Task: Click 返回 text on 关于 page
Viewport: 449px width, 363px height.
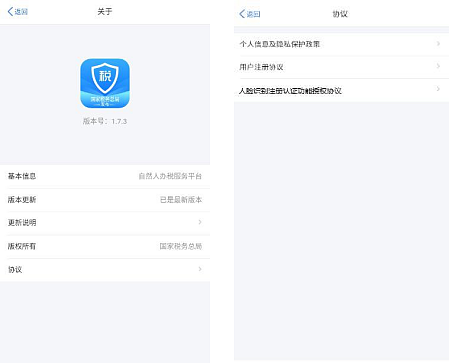Action: tap(21, 12)
